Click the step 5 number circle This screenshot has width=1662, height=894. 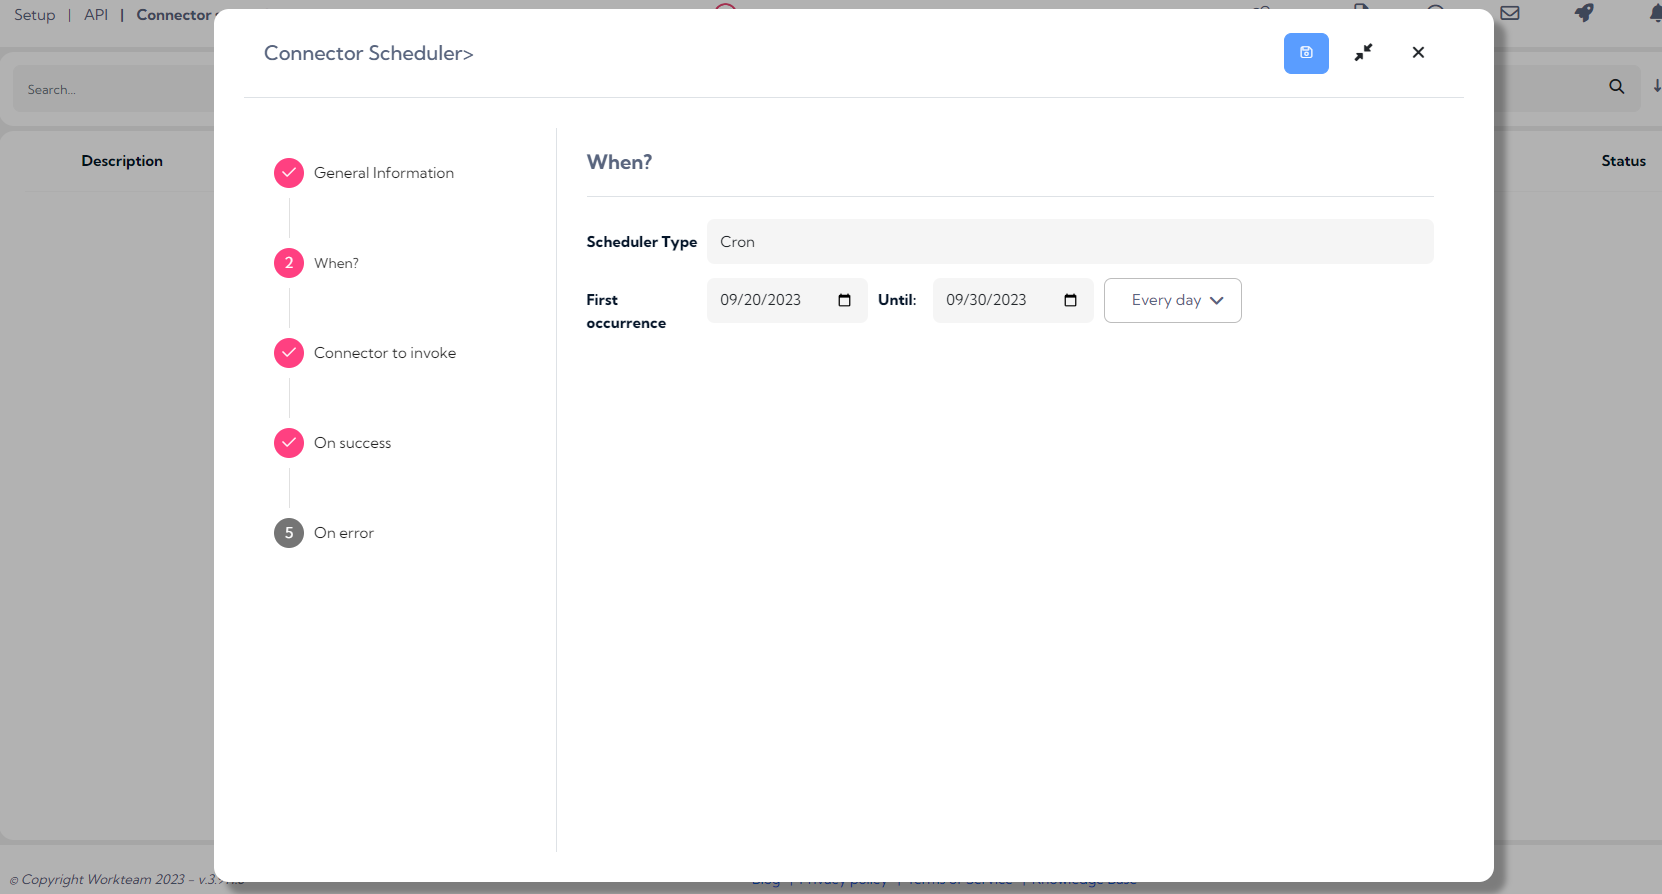pyautogui.click(x=289, y=533)
